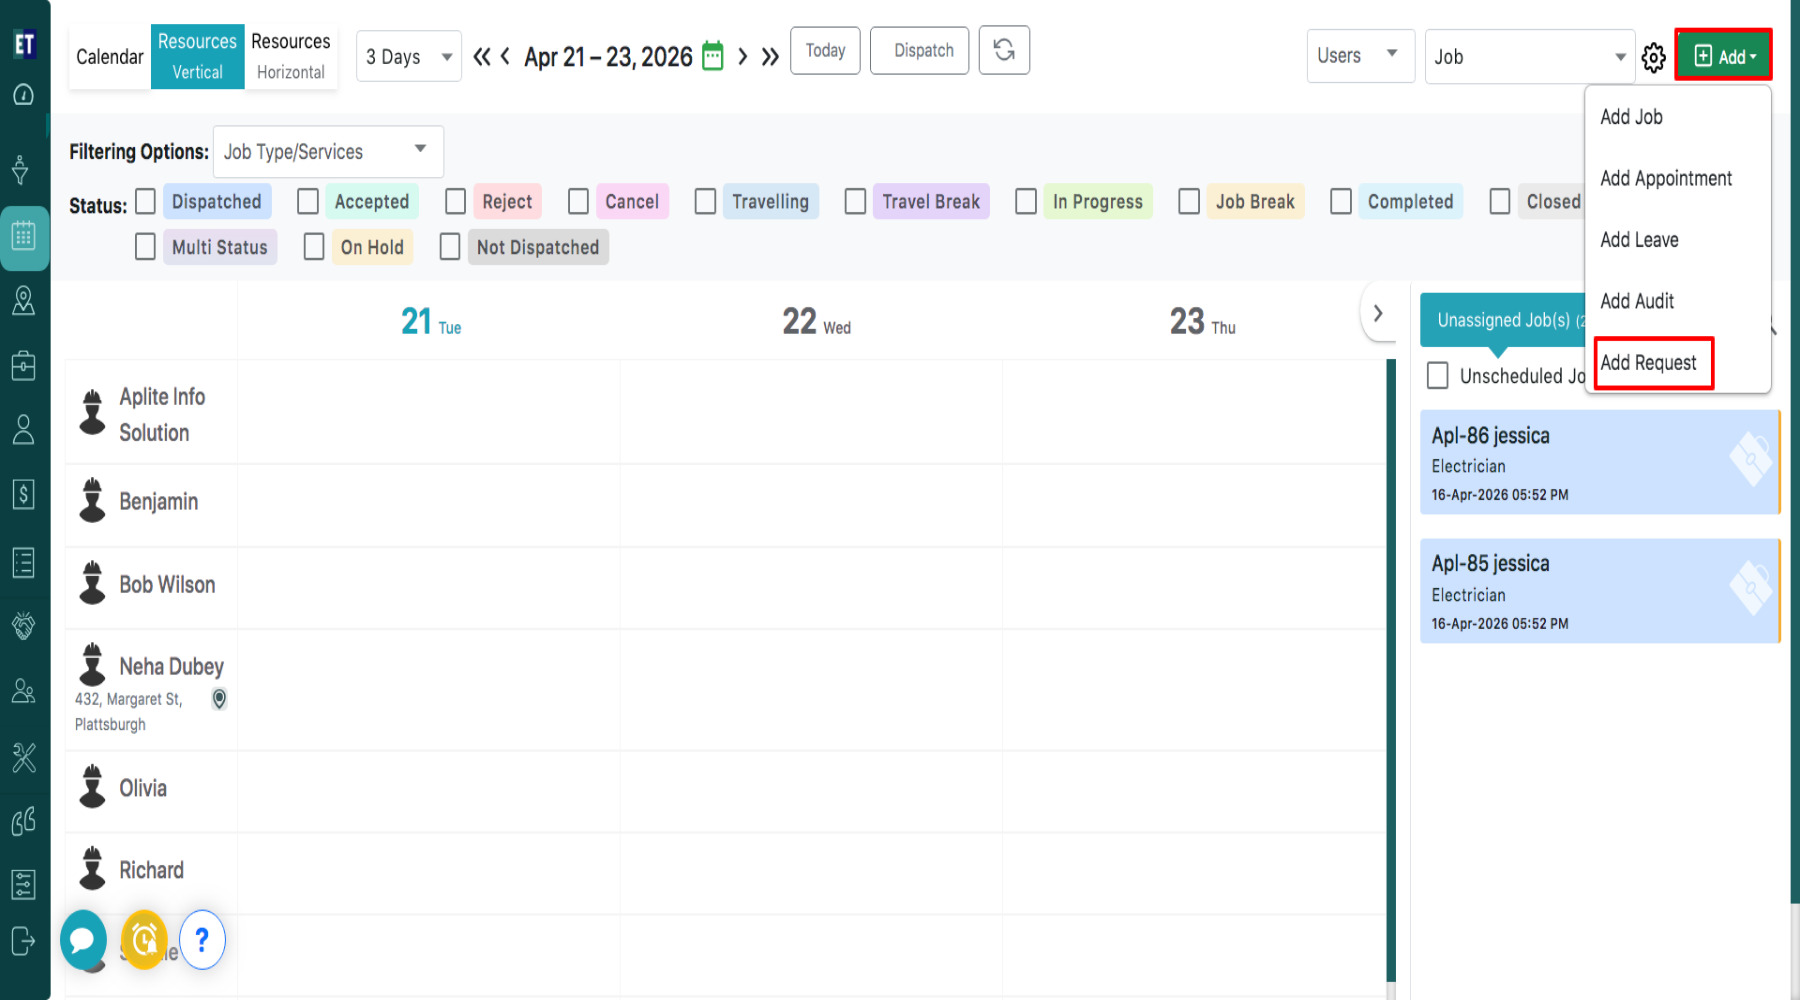
Task: Open the Users dropdown
Action: tap(1359, 56)
